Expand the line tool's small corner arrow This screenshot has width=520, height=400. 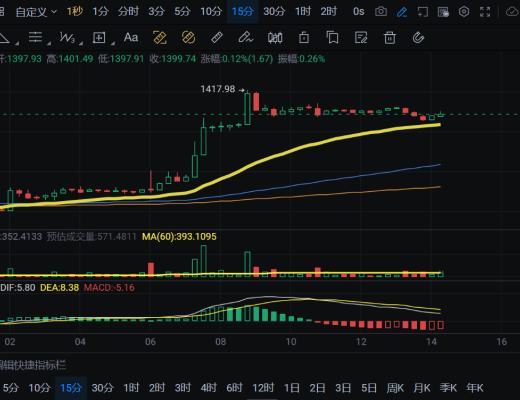pos(17,43)
